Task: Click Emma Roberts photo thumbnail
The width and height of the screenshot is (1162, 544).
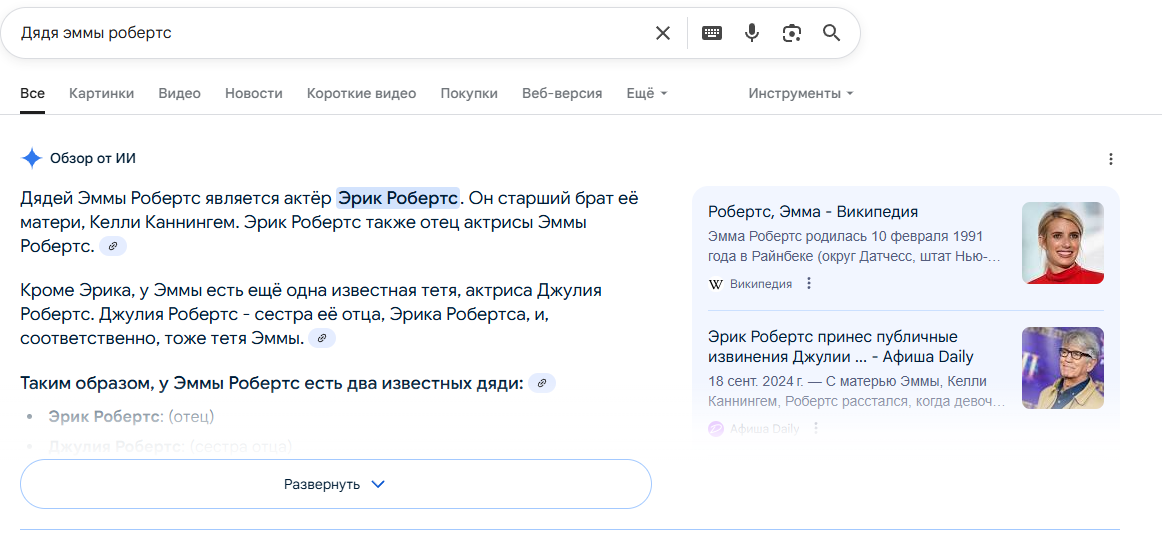Action: click(1062, 243)
